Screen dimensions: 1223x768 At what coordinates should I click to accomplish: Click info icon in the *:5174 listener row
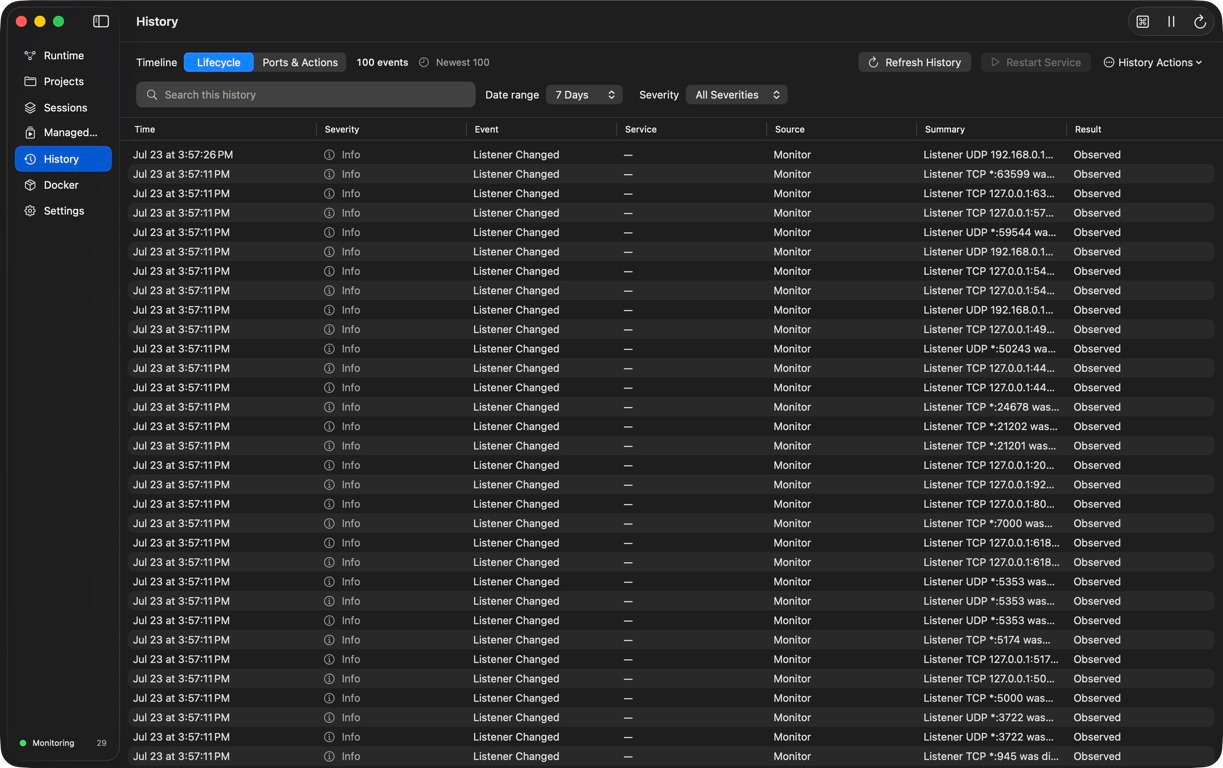click(x=329, y=640)
